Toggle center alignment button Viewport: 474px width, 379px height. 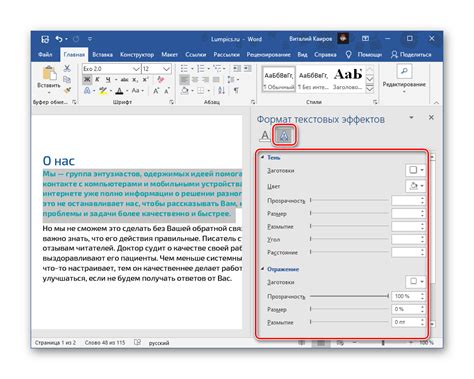pos(195,79)
